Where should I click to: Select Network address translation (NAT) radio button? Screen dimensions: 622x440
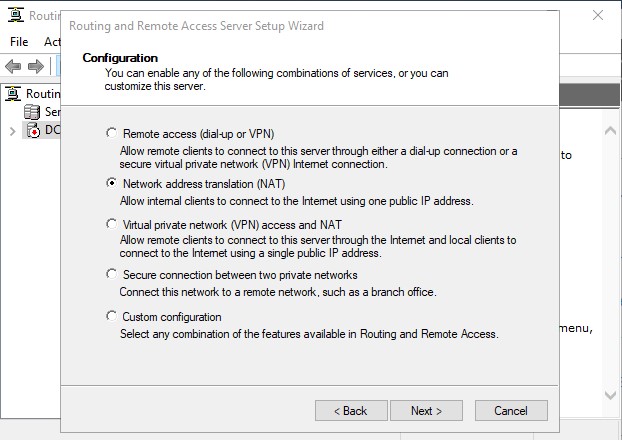point(111,183)
